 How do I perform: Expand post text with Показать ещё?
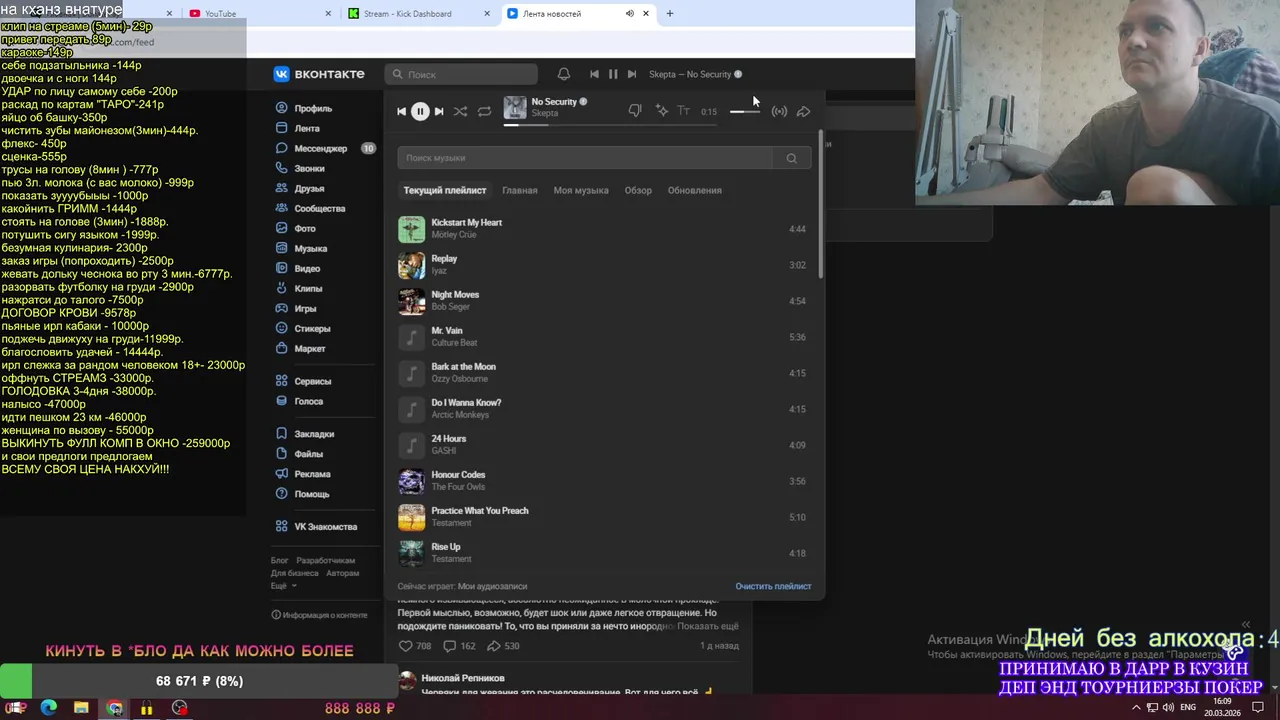pyautogui.click(x=708, y=626)
